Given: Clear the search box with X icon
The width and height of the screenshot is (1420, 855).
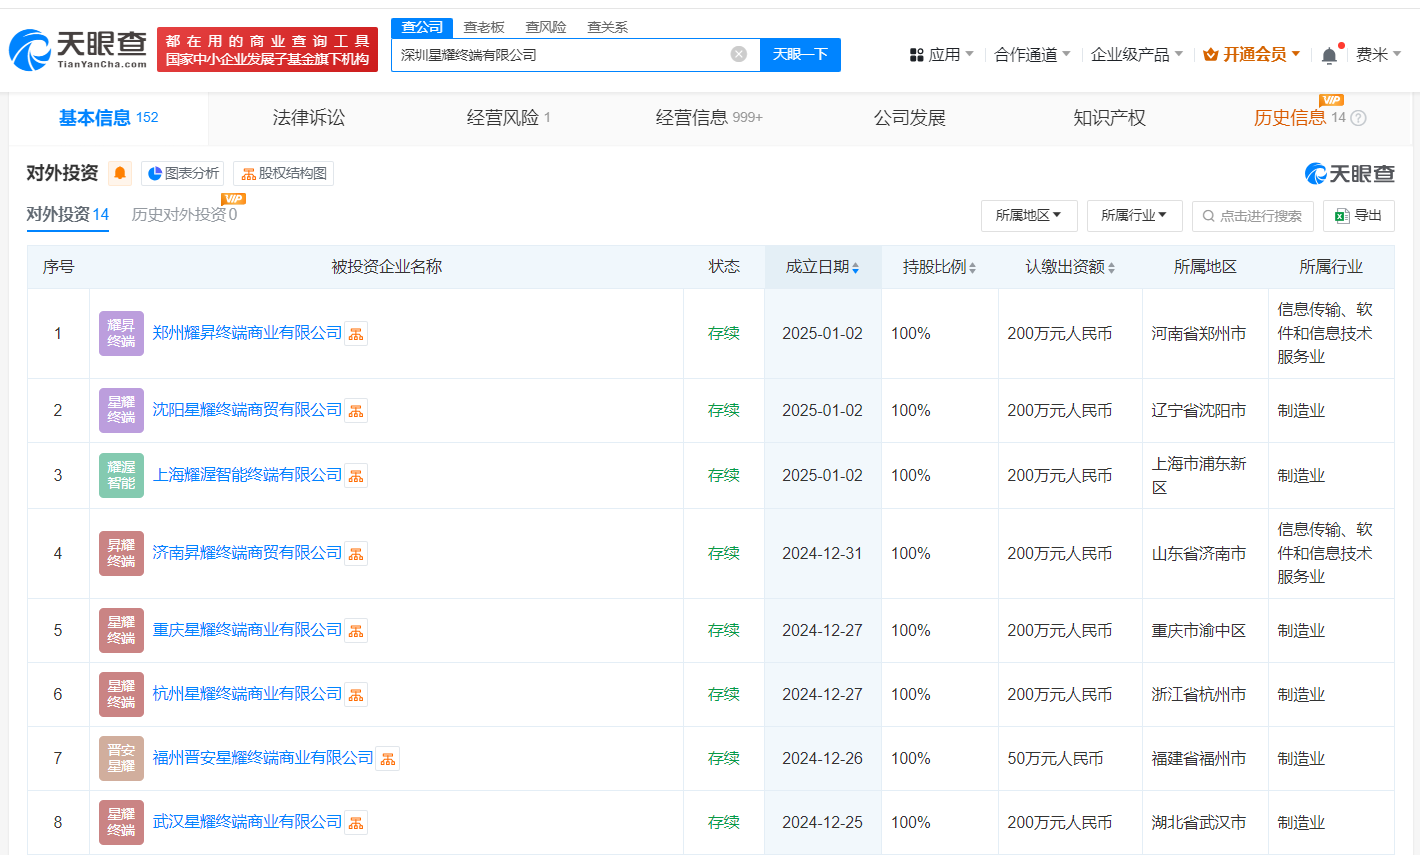Looking at the screenshot, I should pos(739,54).
